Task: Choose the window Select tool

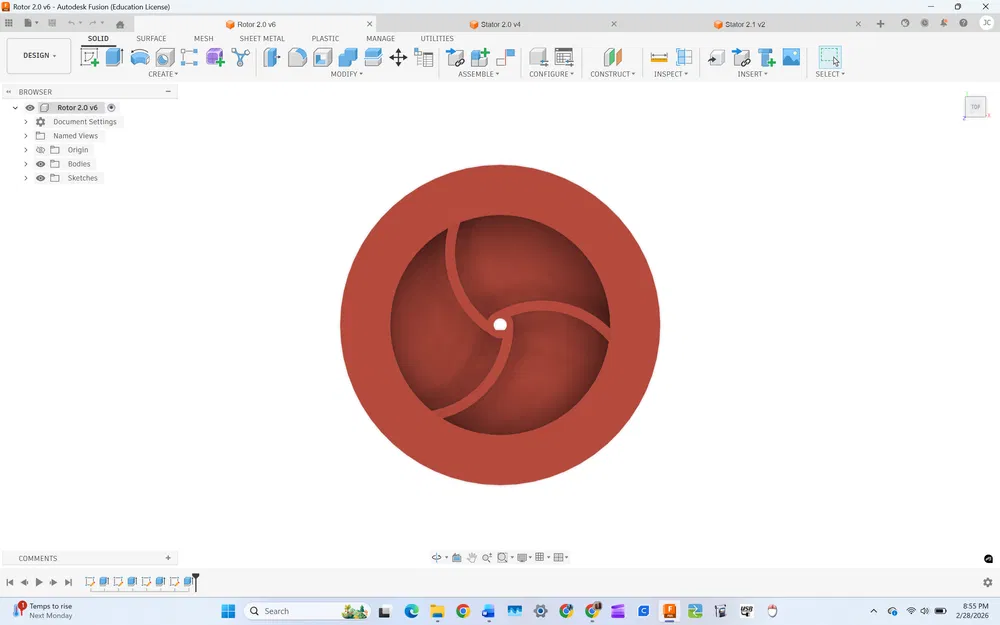Action: 830,57
